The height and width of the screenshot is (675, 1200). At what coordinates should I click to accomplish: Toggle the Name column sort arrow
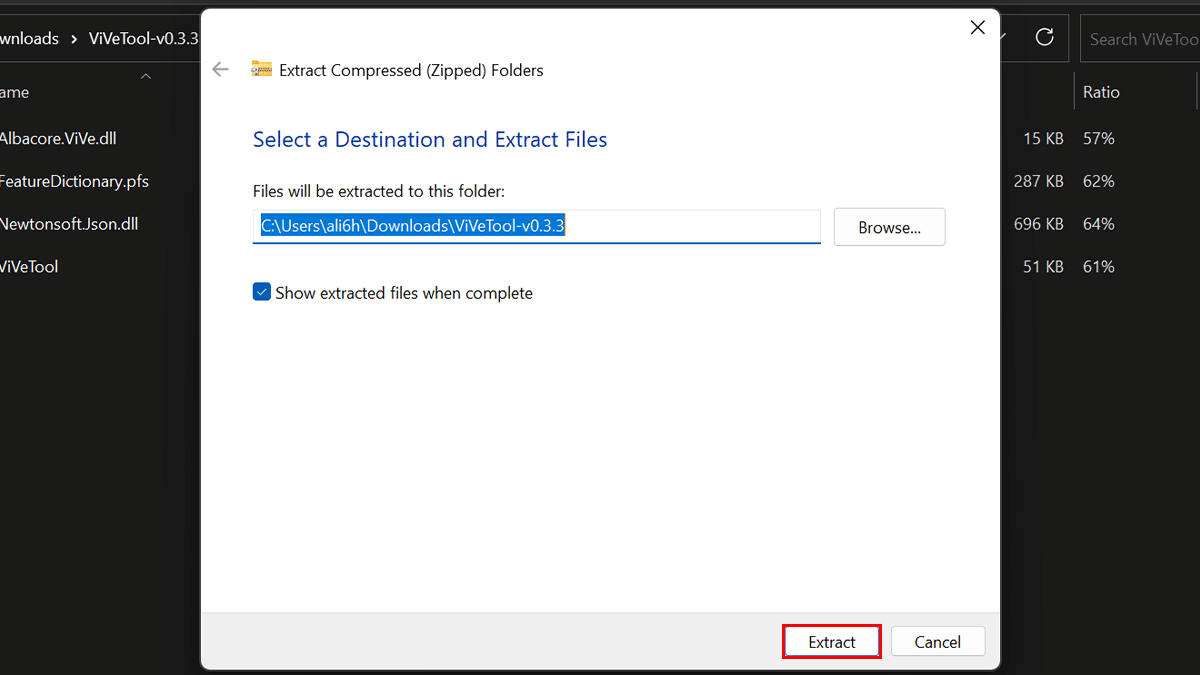pos(146,76)
